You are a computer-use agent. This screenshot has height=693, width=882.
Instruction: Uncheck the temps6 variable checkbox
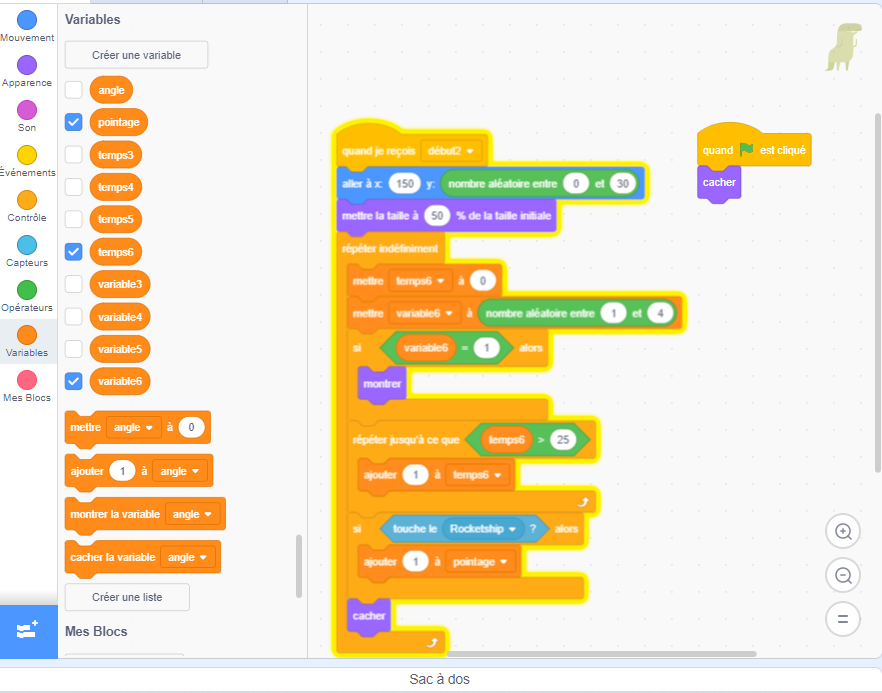tap(74, 251)
